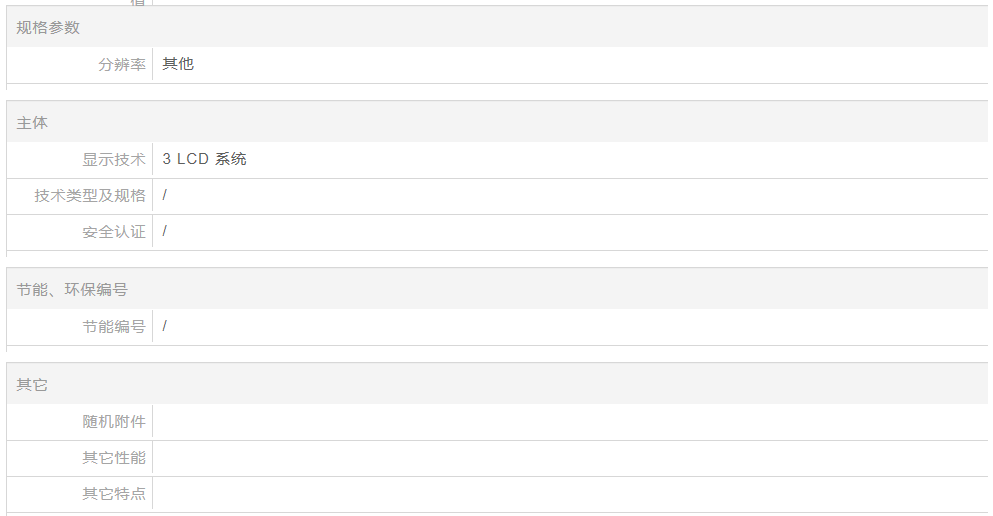Click the 其它特点 label
The image size is (993, 516).
[114, 494]
